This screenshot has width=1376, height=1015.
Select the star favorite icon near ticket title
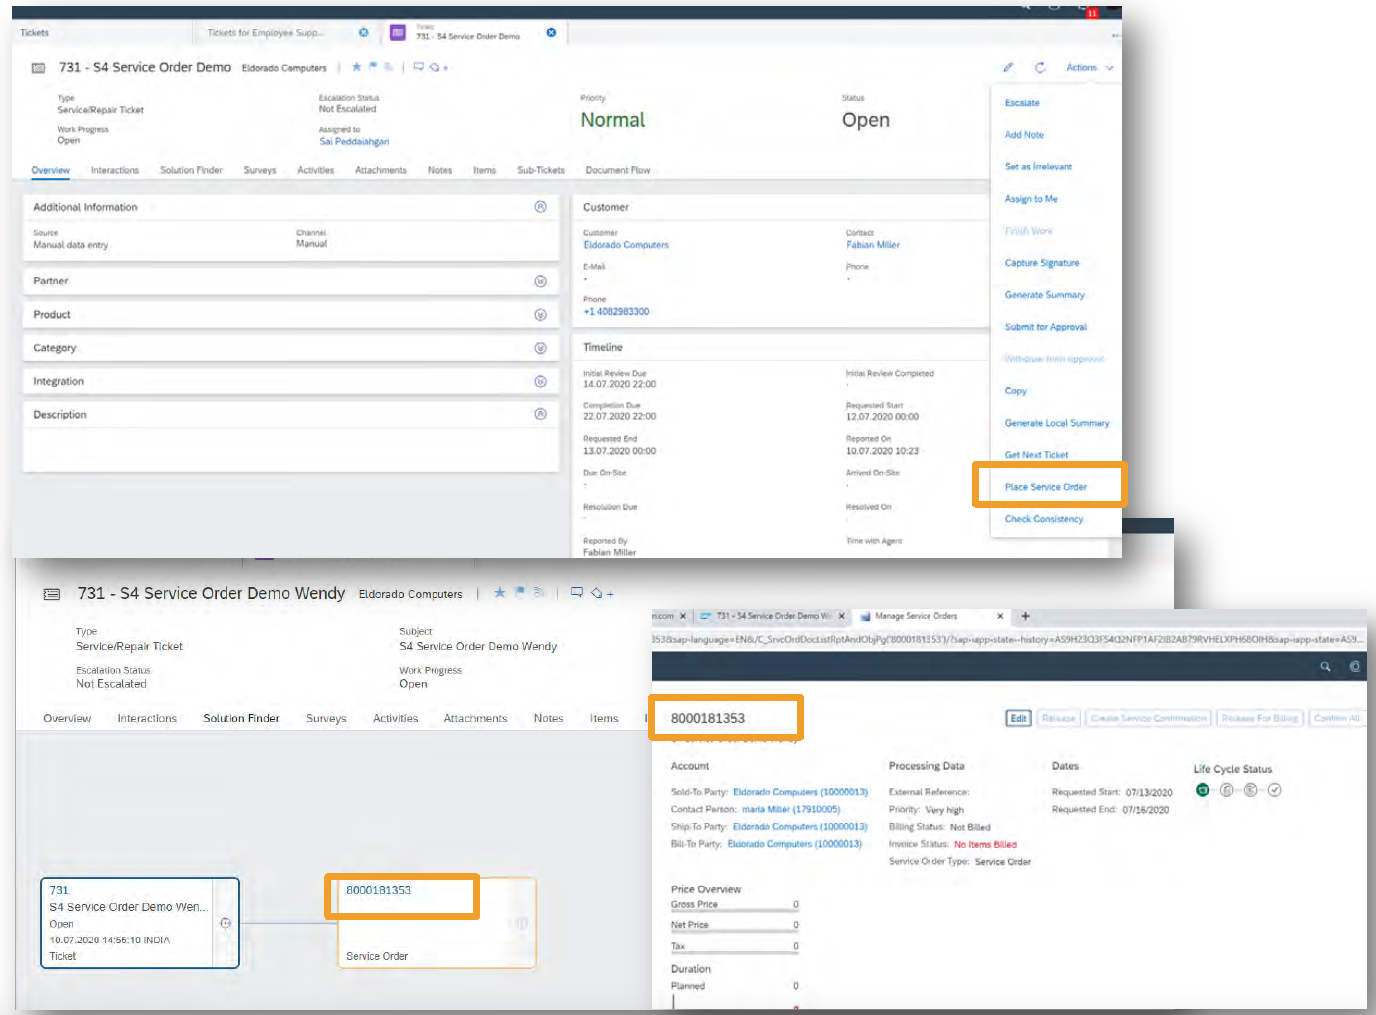click(357, 67)
